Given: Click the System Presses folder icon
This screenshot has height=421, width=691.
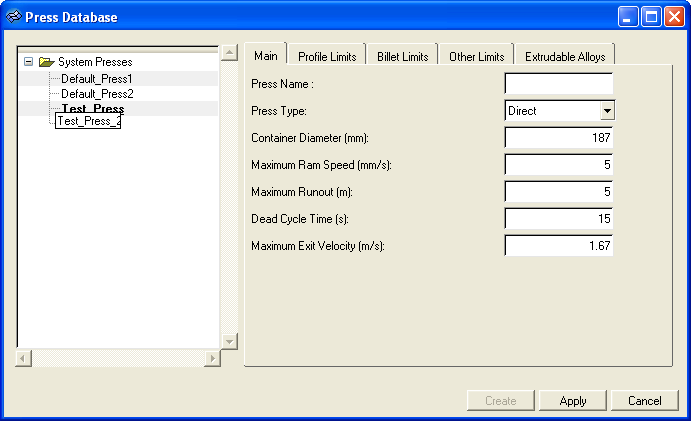Looking at the screenshot, I should [46, 62].
